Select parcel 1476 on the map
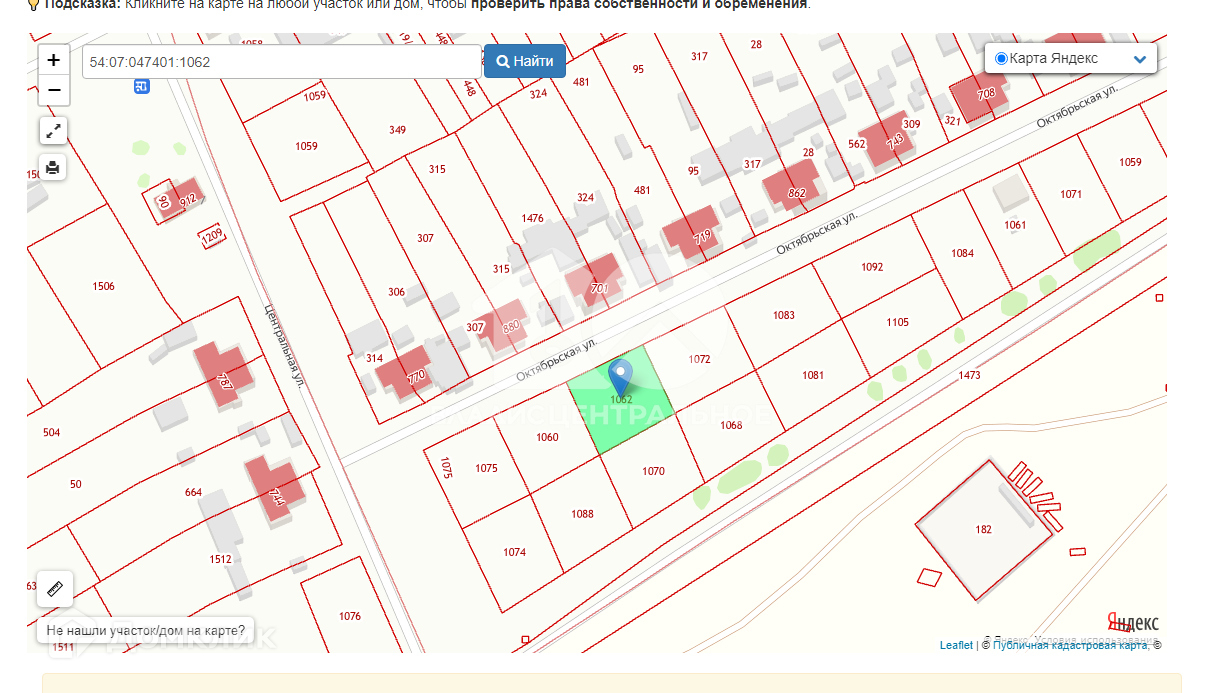The height and width of the screenshot is (693, 1217). [532, 218]
